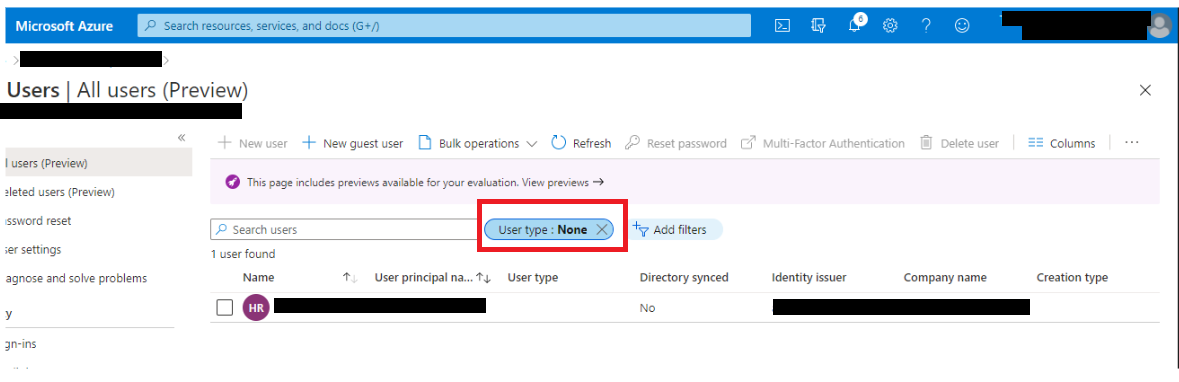Sort by the Name column arrows
This screenshot has height=382, width=1179.
(350, 277)
